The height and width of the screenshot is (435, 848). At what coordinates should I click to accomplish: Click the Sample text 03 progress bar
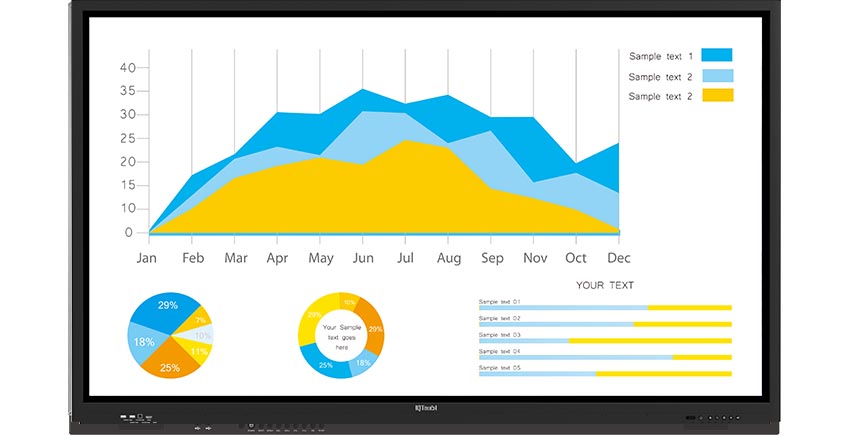point(605,341)
